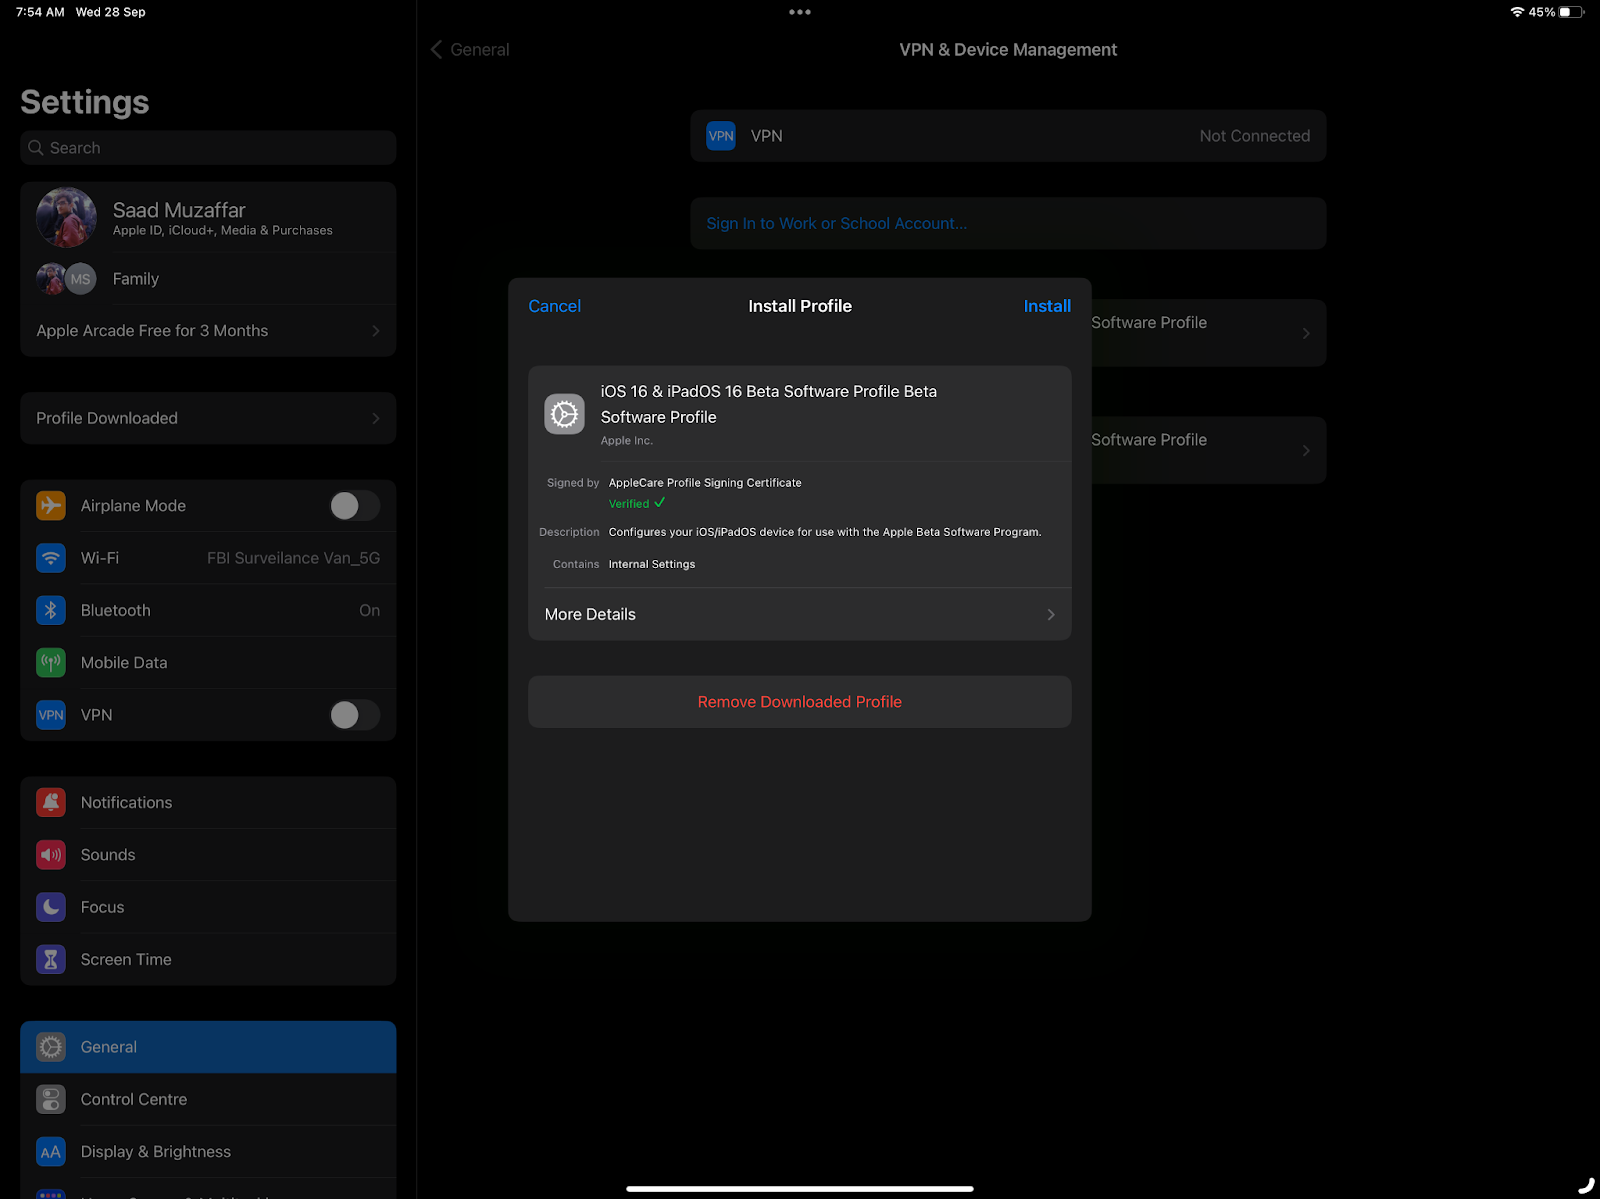Tap the Apple Arcade Free for 3 Months text

[x=152, y=331]
